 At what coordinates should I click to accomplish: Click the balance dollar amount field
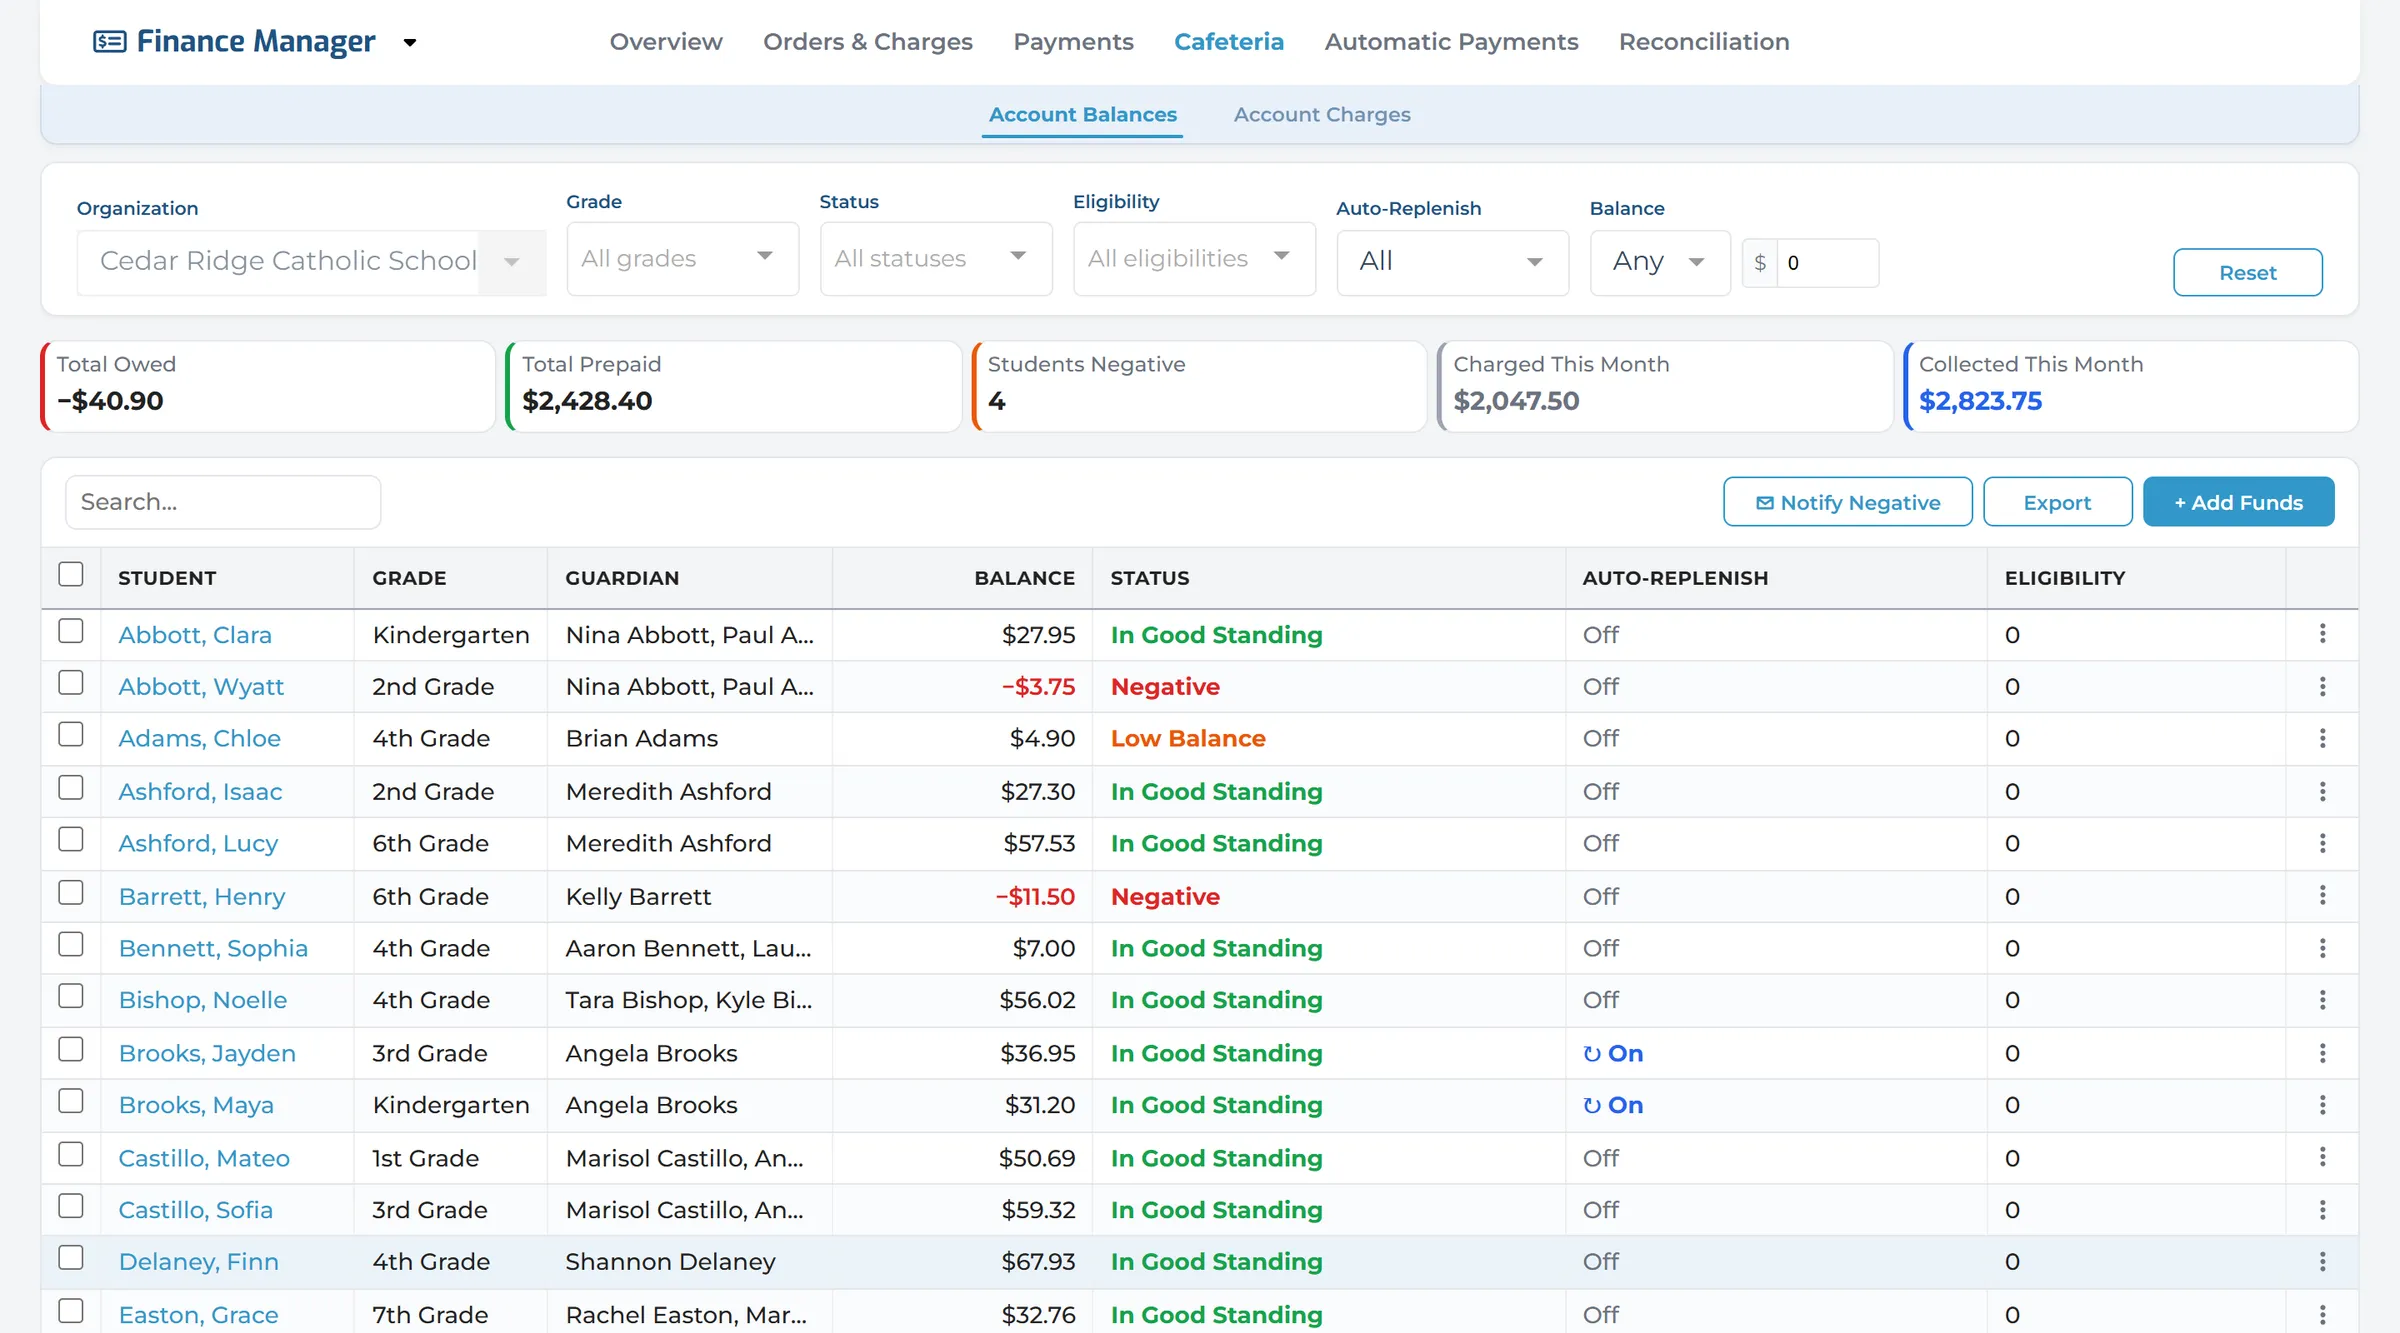tap(1827, 263)
